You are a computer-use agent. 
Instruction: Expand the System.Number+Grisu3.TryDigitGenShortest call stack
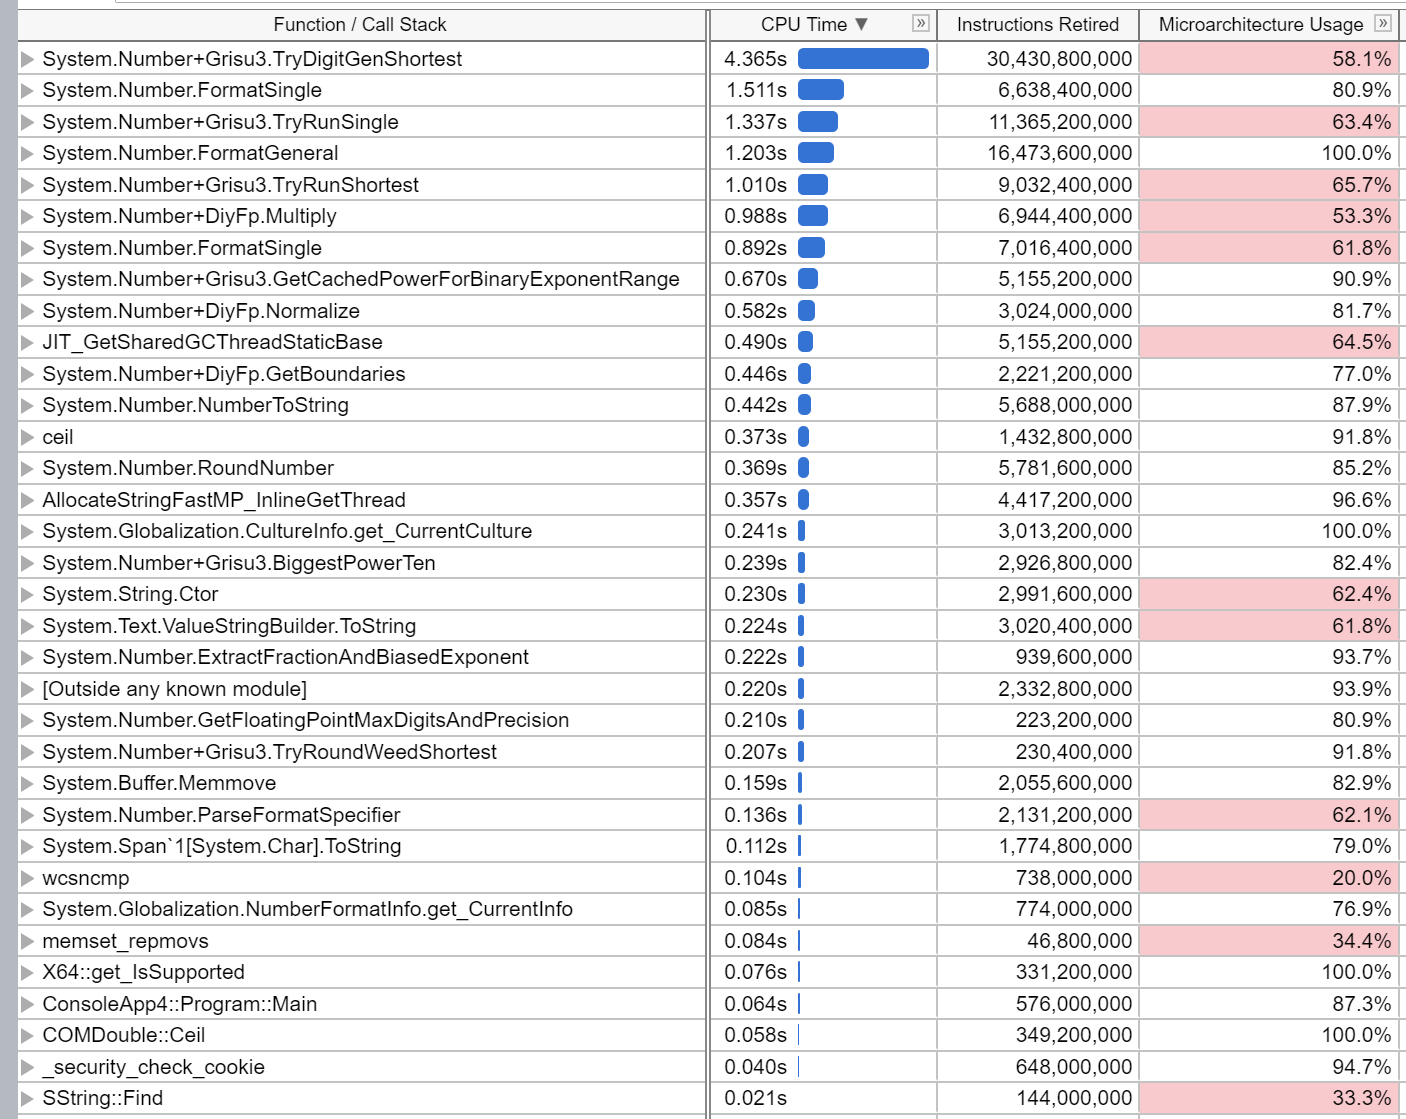(x=25, y=59)
